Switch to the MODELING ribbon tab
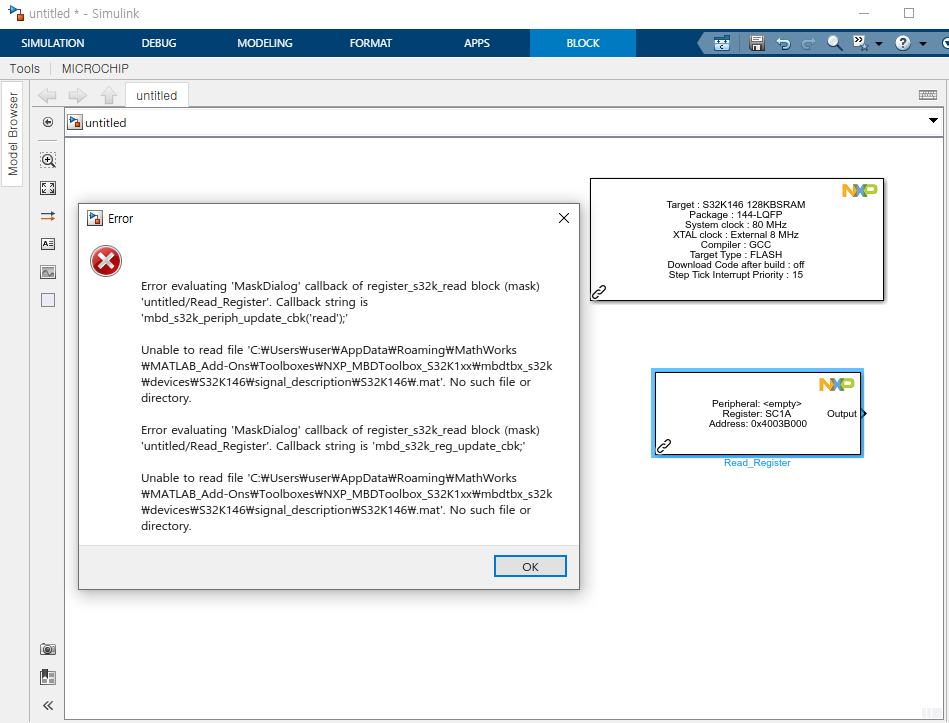 (x=264, y=43)
